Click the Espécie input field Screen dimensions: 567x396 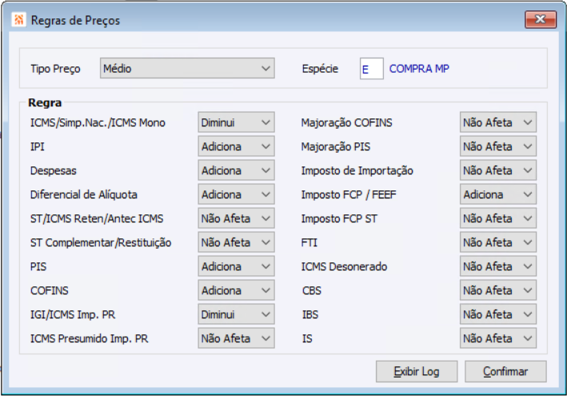pyautogui.click(x=372, y=69)
